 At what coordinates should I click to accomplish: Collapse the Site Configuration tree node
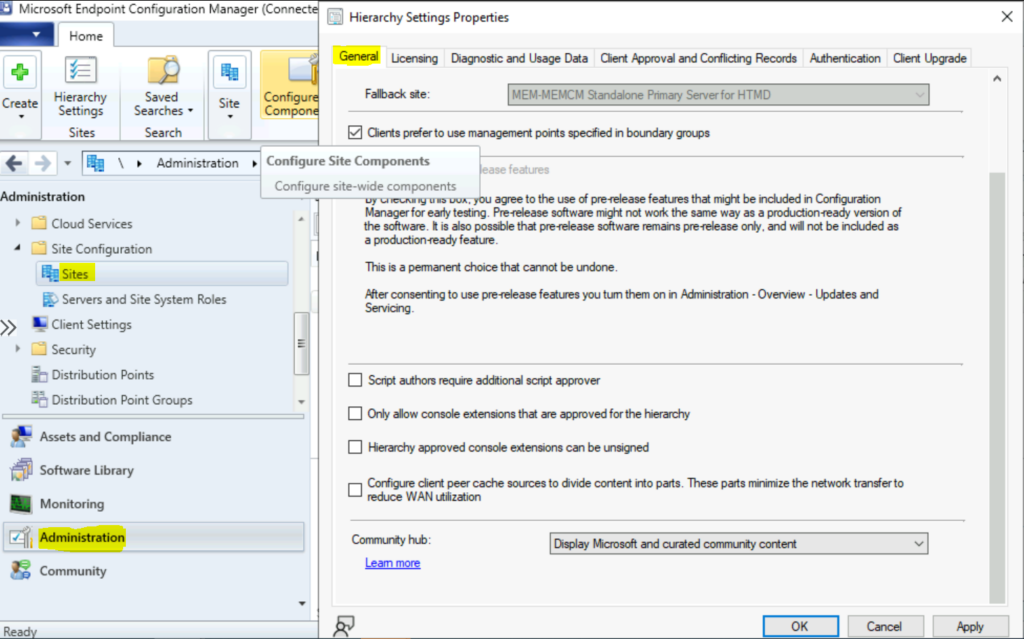(x=18, y=248)
